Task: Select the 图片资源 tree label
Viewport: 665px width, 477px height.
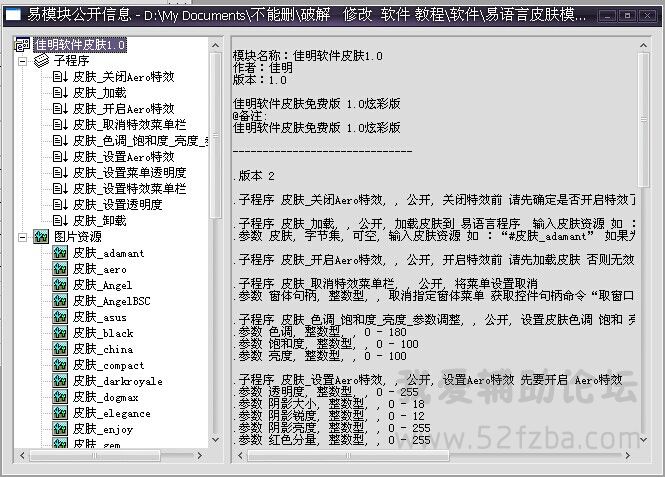Action: click(x=78, y=237)
